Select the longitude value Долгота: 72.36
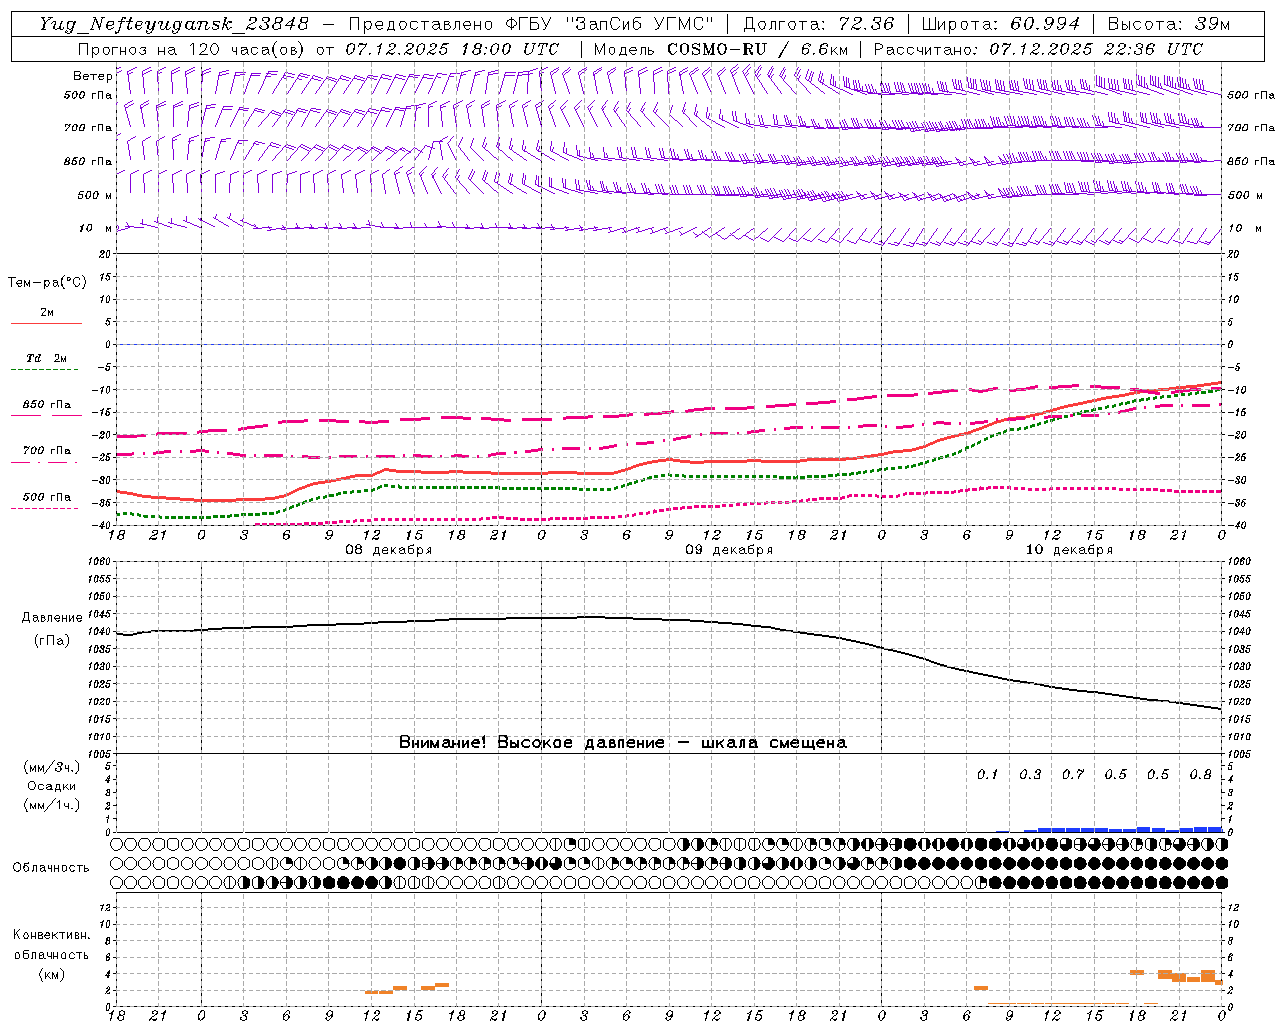This screenshot has width=1280, height=1024. (820, 24)
